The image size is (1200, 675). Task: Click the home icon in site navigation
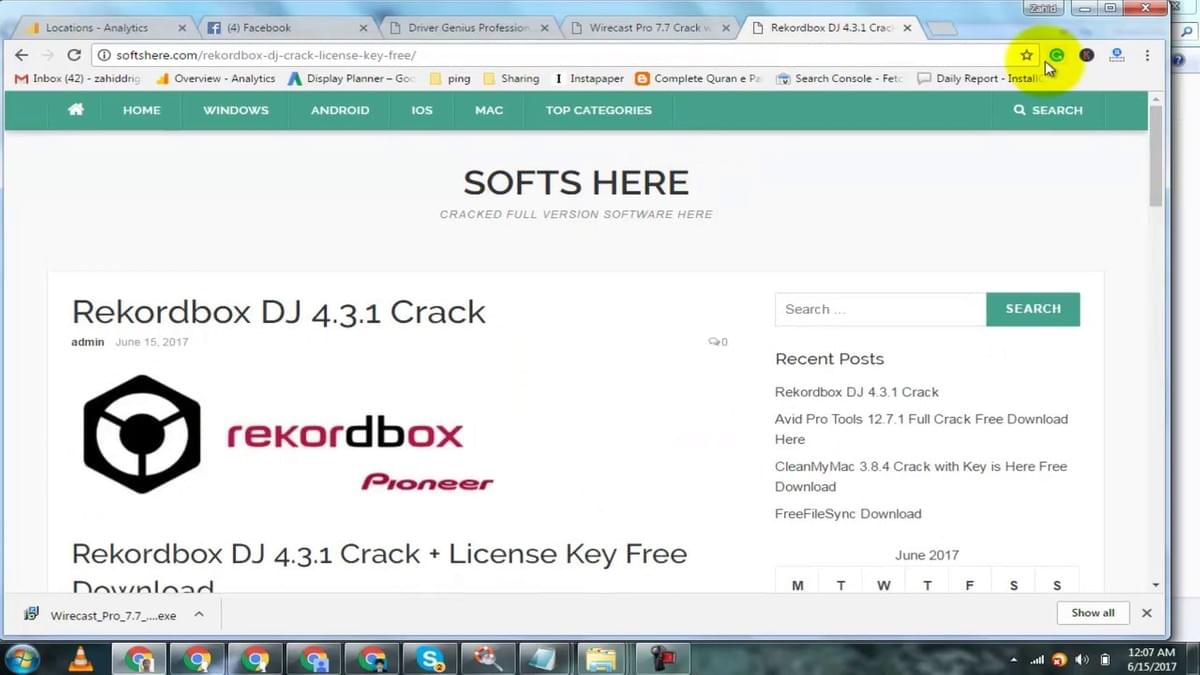click(76, 110)
